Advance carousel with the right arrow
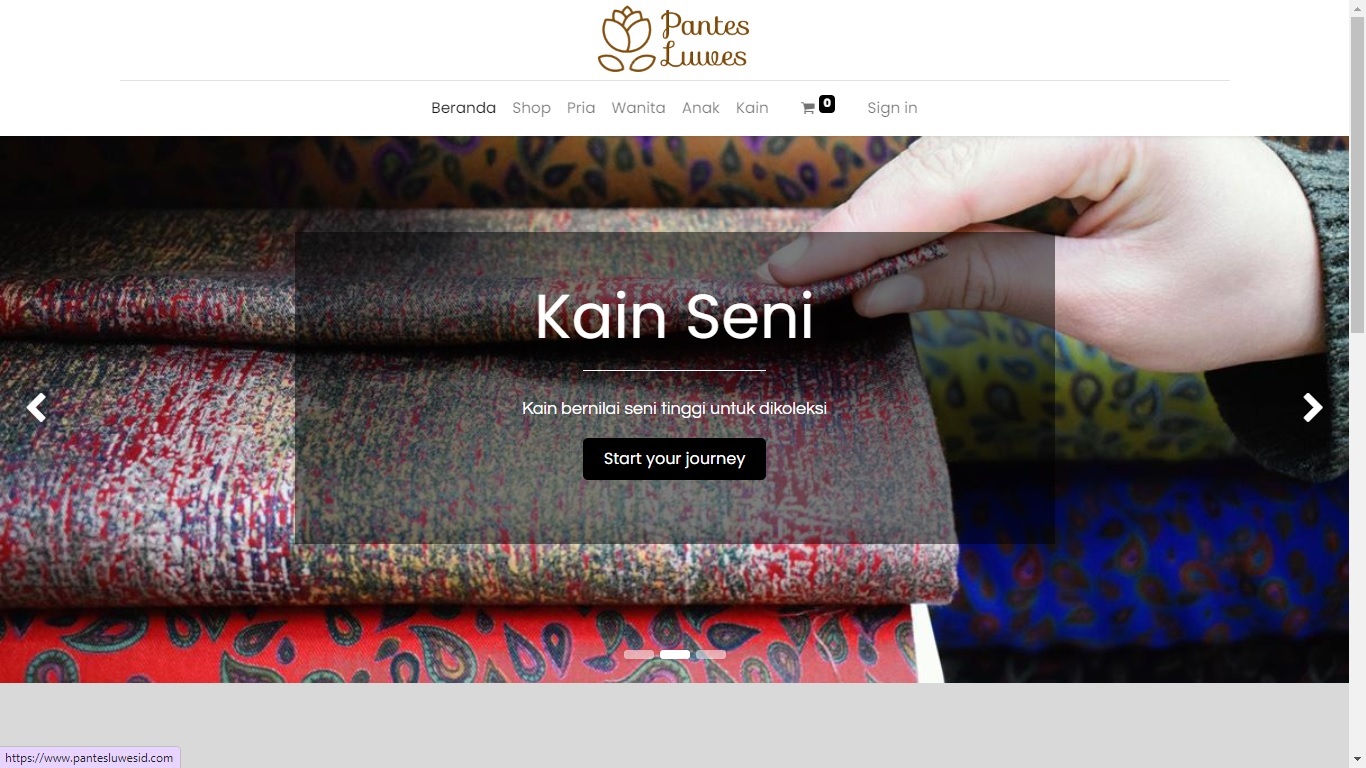Screen dimensions: 1366x768 1313,408
